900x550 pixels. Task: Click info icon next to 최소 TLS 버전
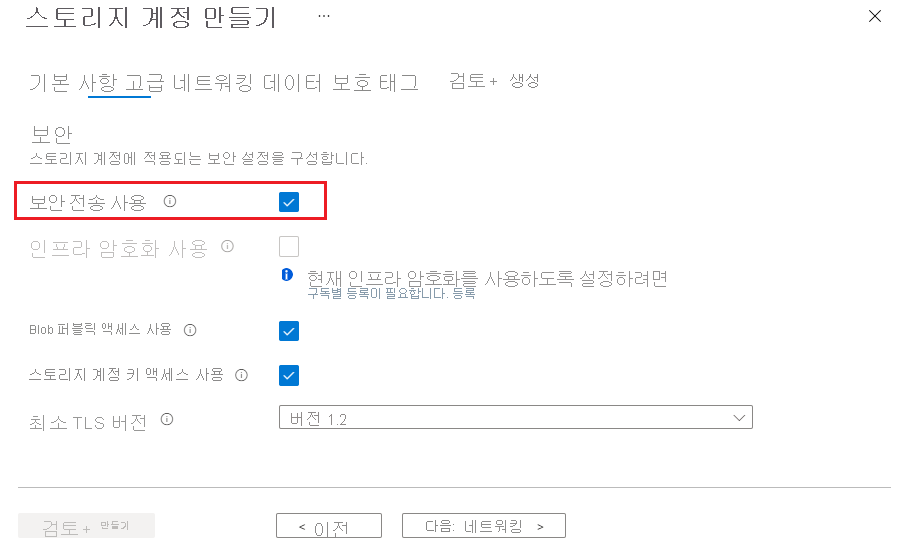167,419
